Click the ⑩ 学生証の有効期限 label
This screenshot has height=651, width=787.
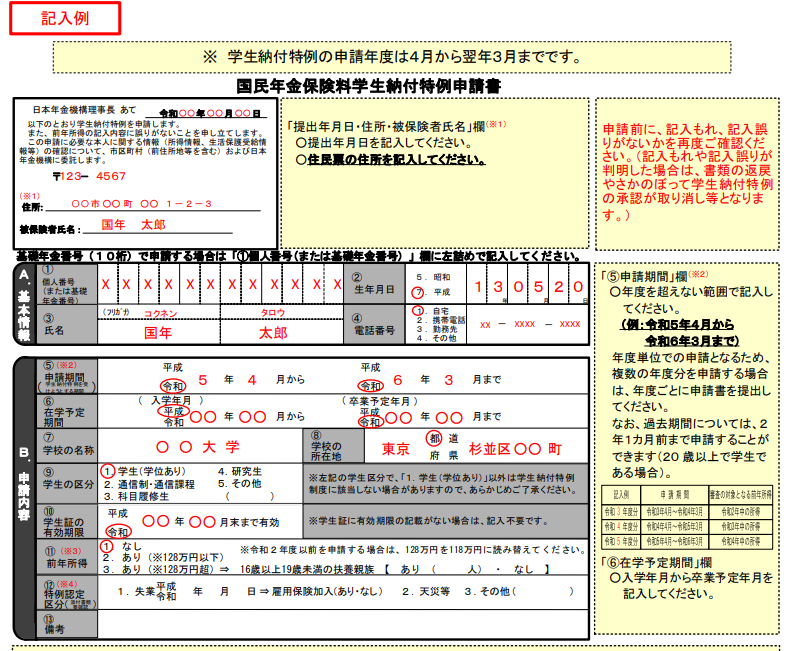[x=66, y=522]
